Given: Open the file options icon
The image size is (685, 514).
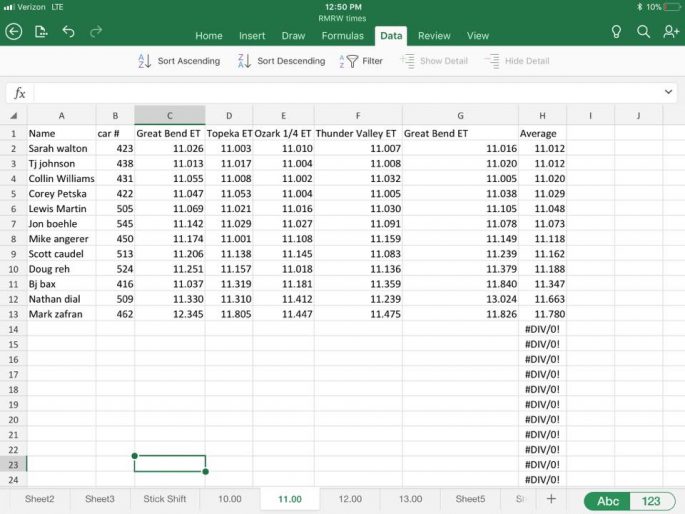Looking at the screenshot, I should click(x=41, y=32).
